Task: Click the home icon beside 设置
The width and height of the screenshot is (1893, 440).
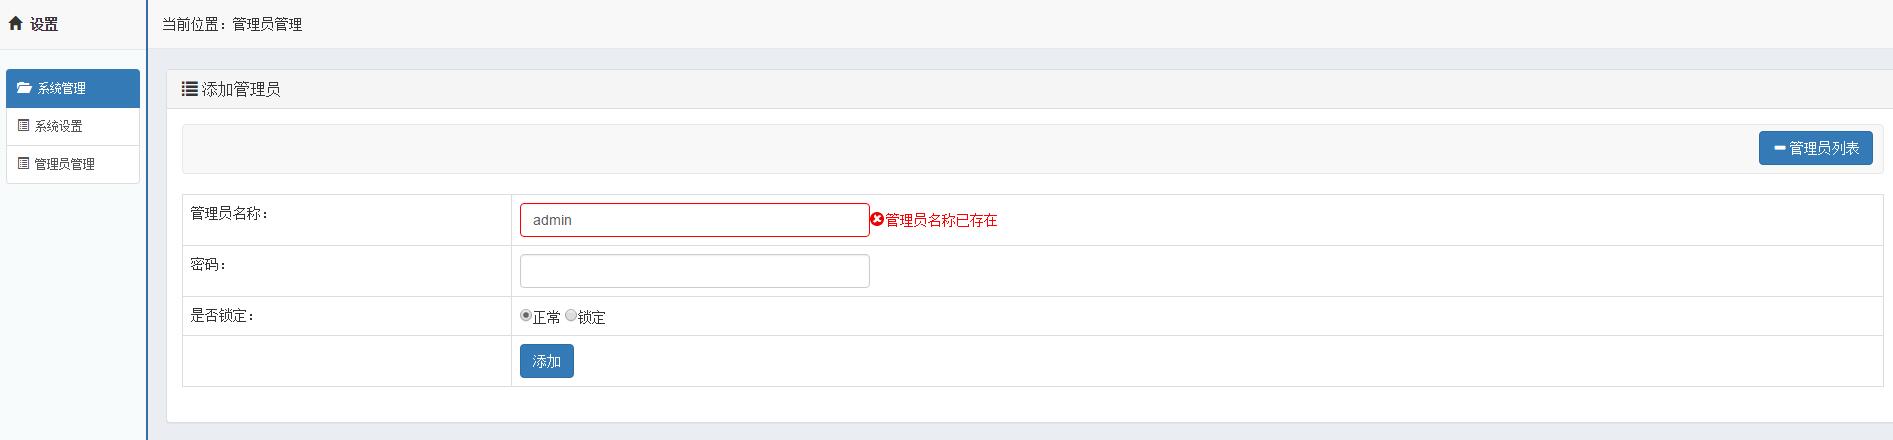Action: 15,23
